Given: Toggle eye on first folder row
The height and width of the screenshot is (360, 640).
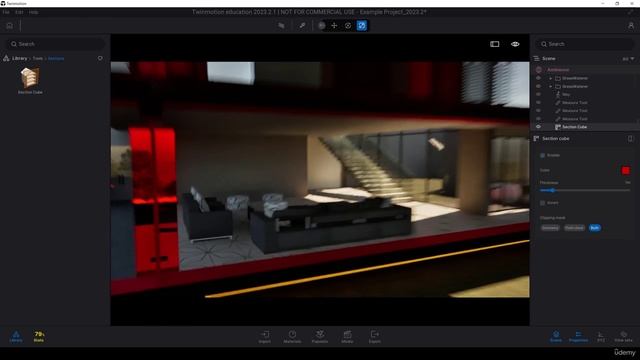Looking at the screenshot, I should click(538, 78).
